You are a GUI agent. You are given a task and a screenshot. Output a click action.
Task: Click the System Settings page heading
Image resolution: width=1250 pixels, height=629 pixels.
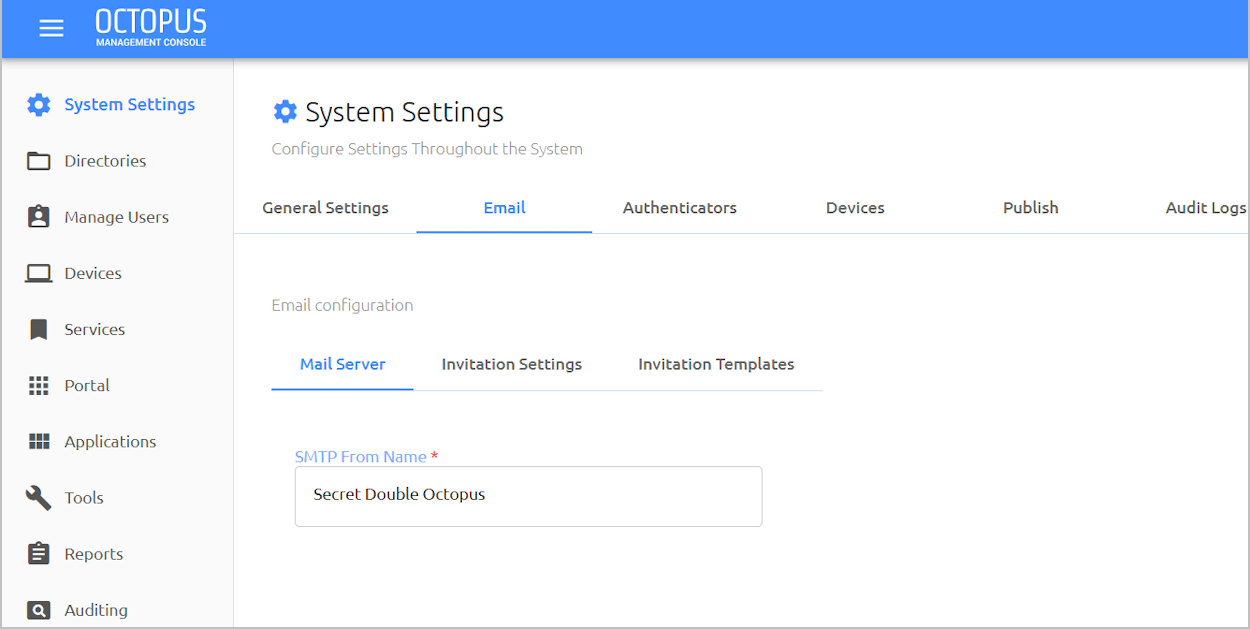click(x=404, y=112)
